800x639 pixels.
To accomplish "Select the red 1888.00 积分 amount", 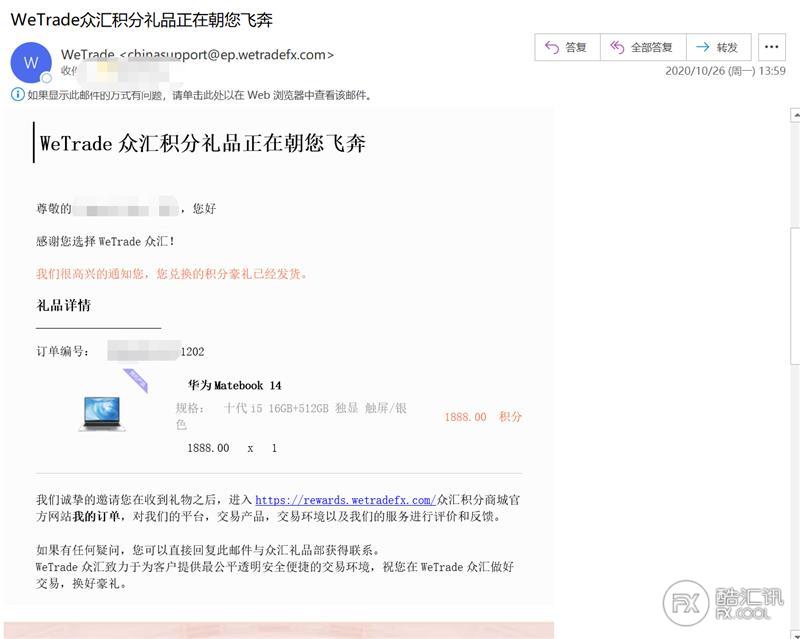I will (x=483, y=417).
